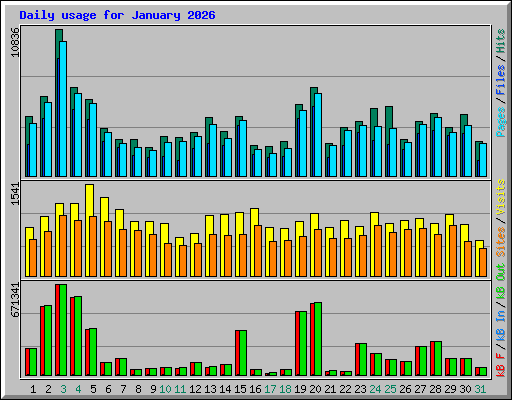Click the 'Visits' legend label
The image size is (512, 400).
coord(501,197)
